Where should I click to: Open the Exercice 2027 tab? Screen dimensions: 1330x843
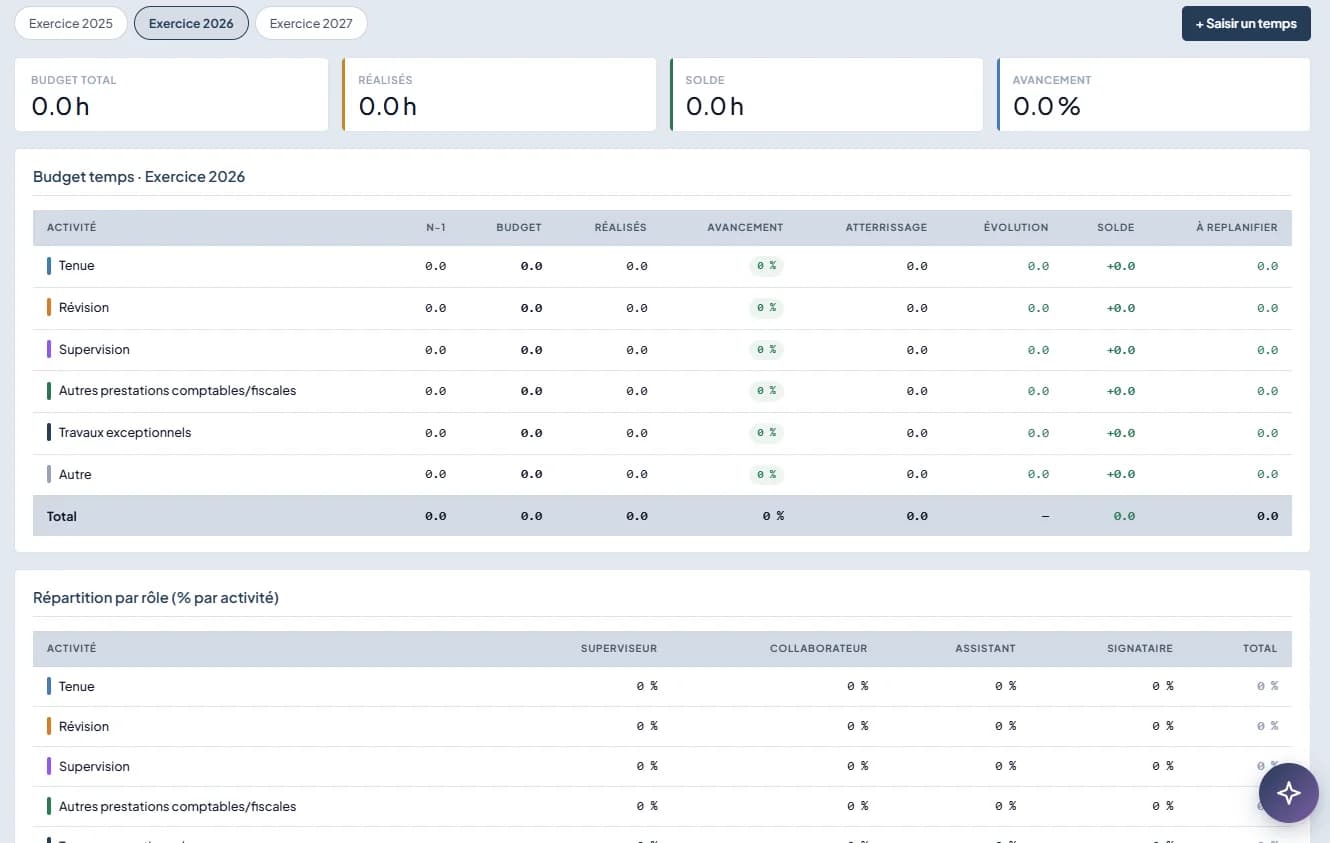coord(311,23)
